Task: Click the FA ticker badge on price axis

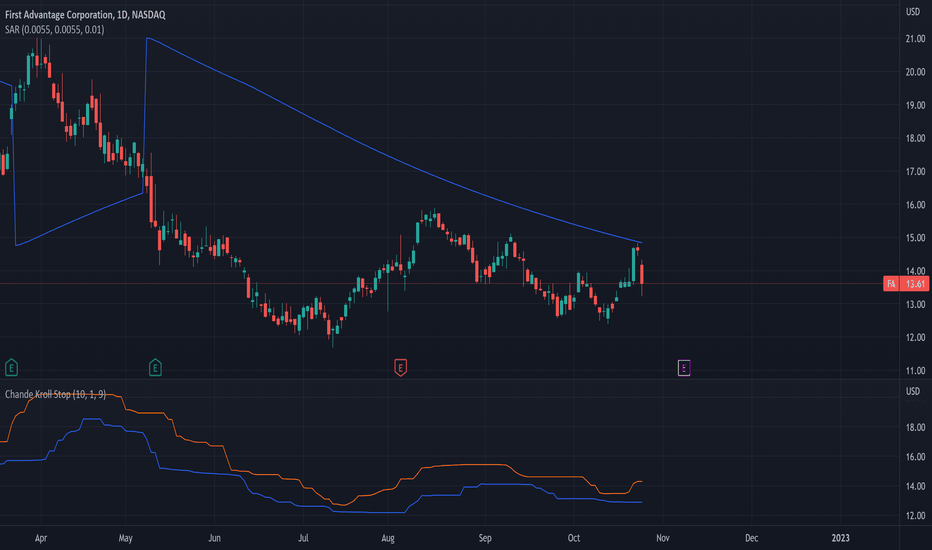Action: [x=890, y=284]
